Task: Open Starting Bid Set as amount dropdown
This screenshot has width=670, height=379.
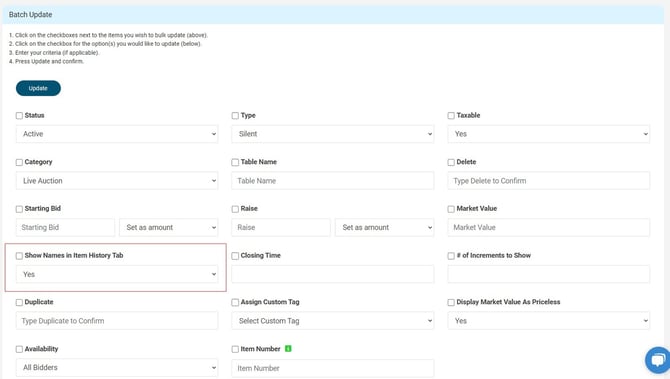Action: point(169,227)
